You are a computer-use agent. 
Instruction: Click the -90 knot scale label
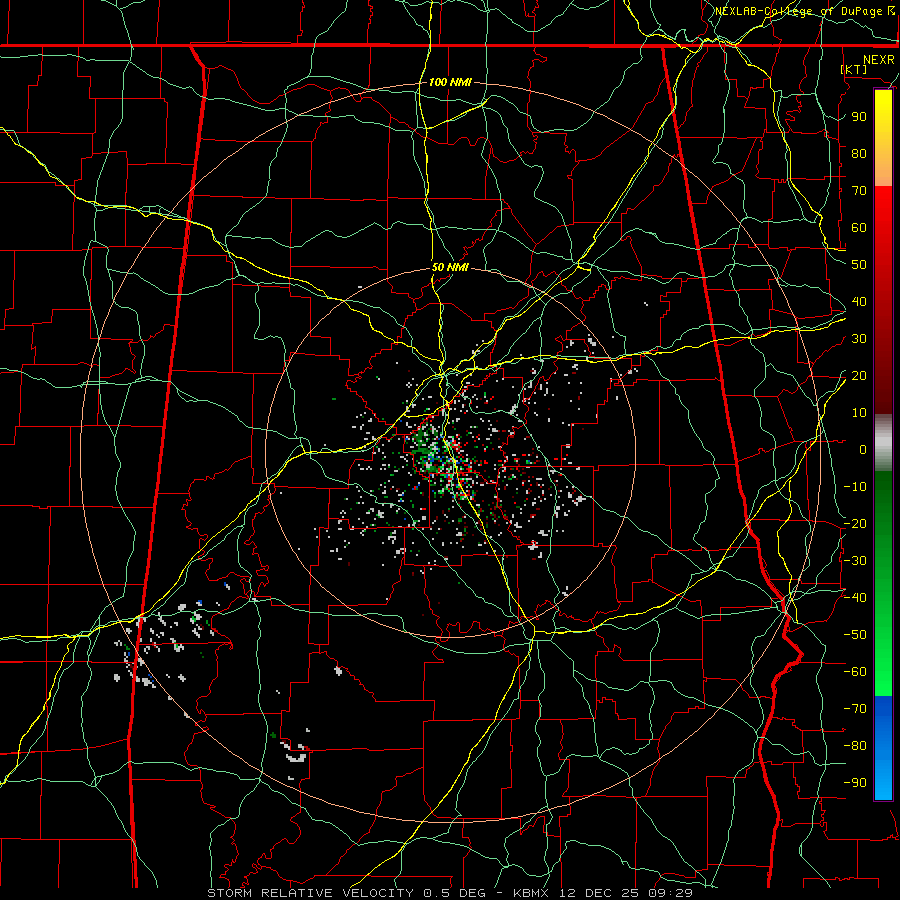coord(855,783)
